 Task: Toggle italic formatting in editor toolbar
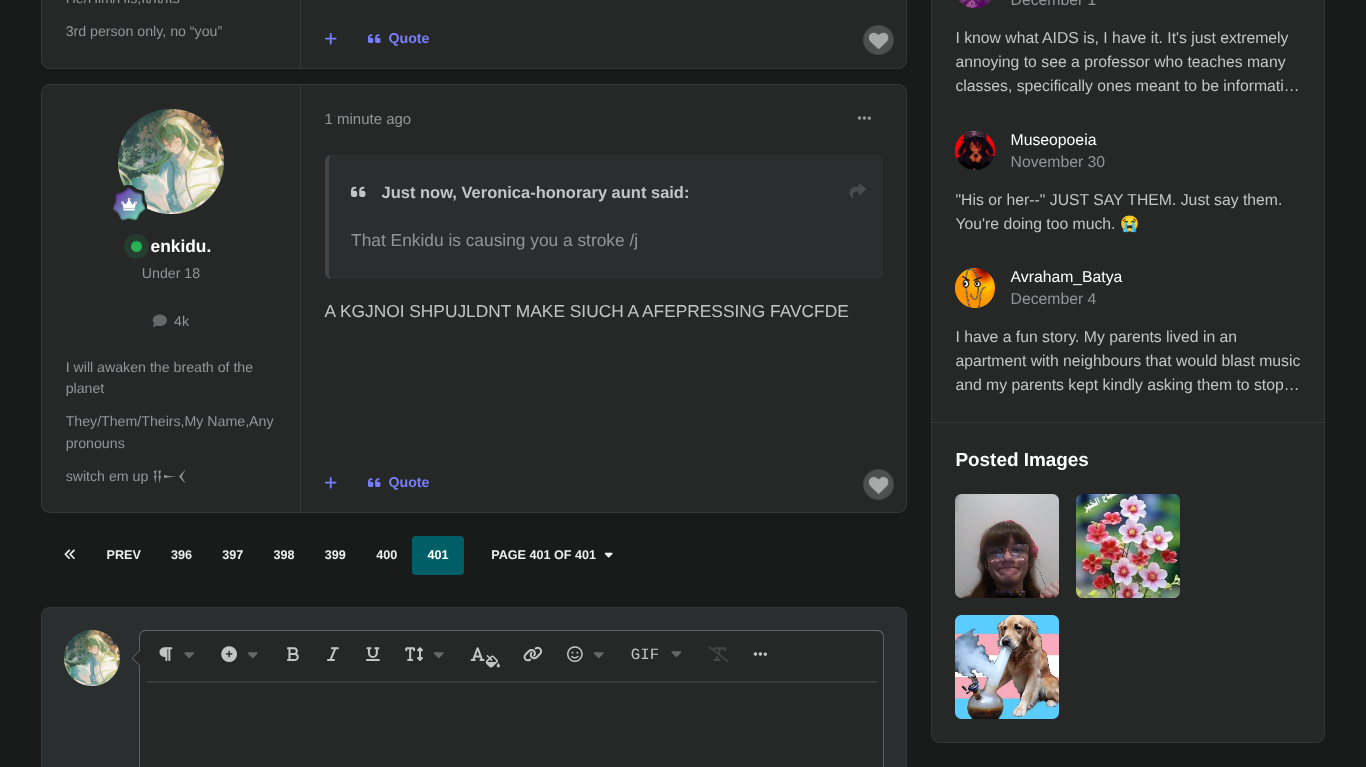(333, 654)
